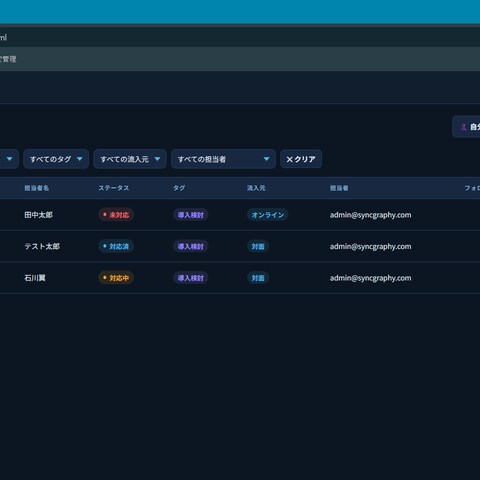
Task: Open the すべての担当者 filter dropdown
Action: coord(223,159)
